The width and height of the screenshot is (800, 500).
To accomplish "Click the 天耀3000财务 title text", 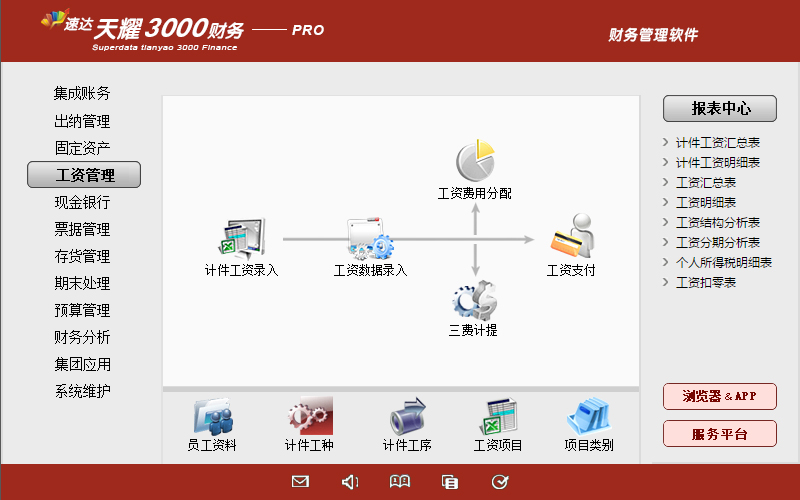I will (x=169, y=29).
